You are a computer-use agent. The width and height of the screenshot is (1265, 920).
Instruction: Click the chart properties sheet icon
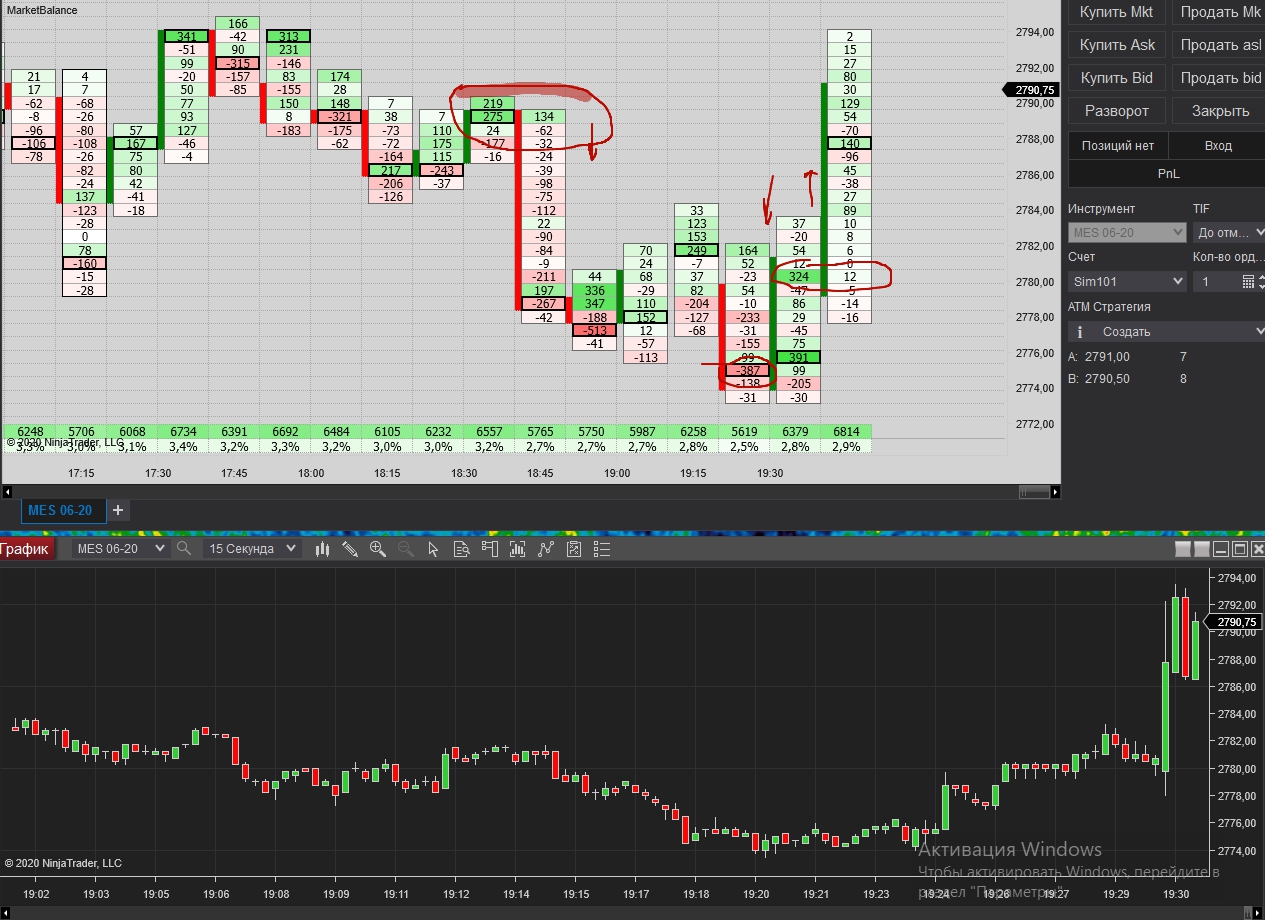click(573, 549)
